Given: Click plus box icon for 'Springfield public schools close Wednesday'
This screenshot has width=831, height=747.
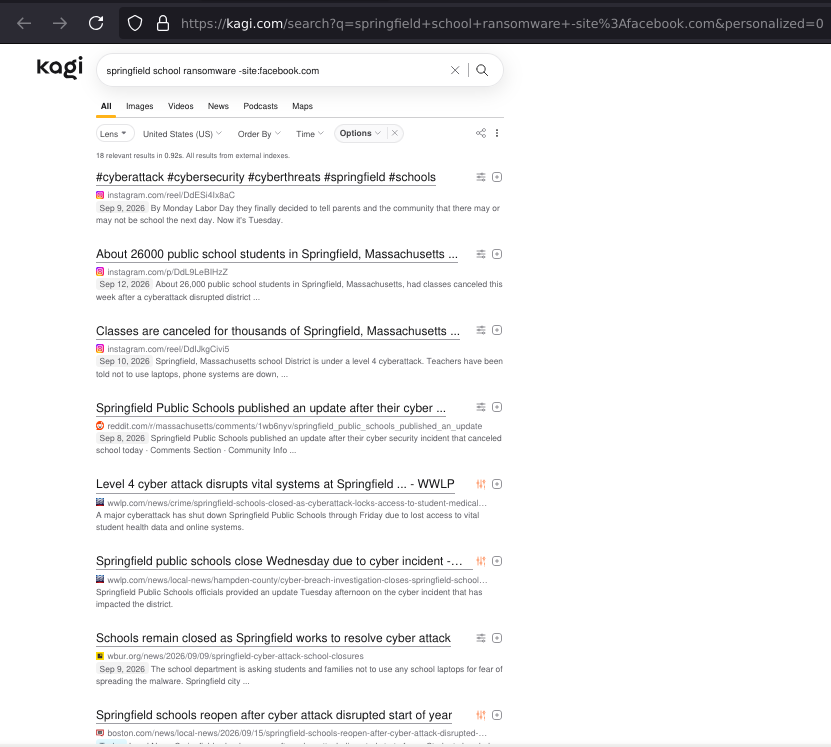Looking at the screenshot, I should coord(497,561).
